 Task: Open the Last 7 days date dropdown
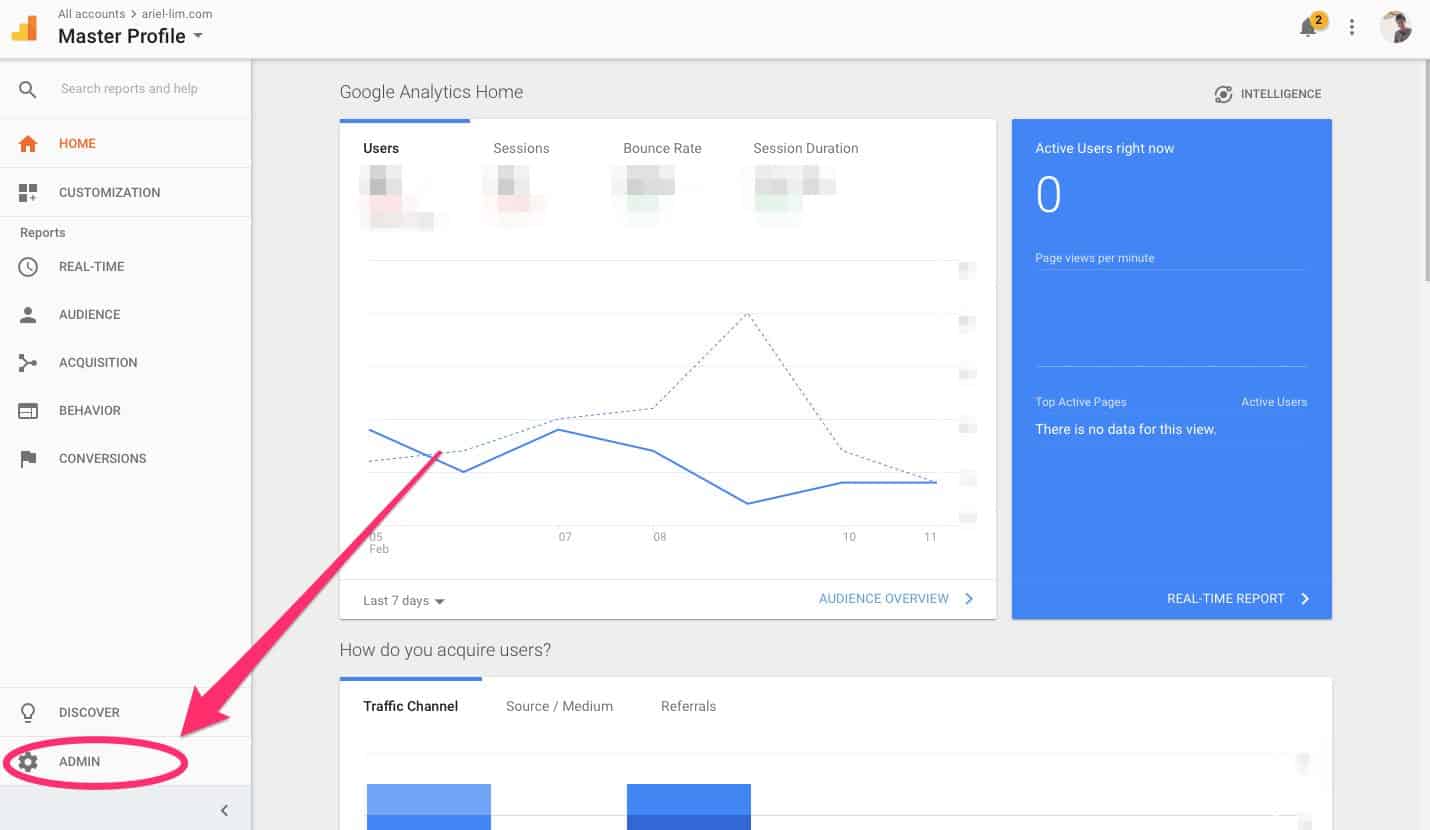point(404,601)
